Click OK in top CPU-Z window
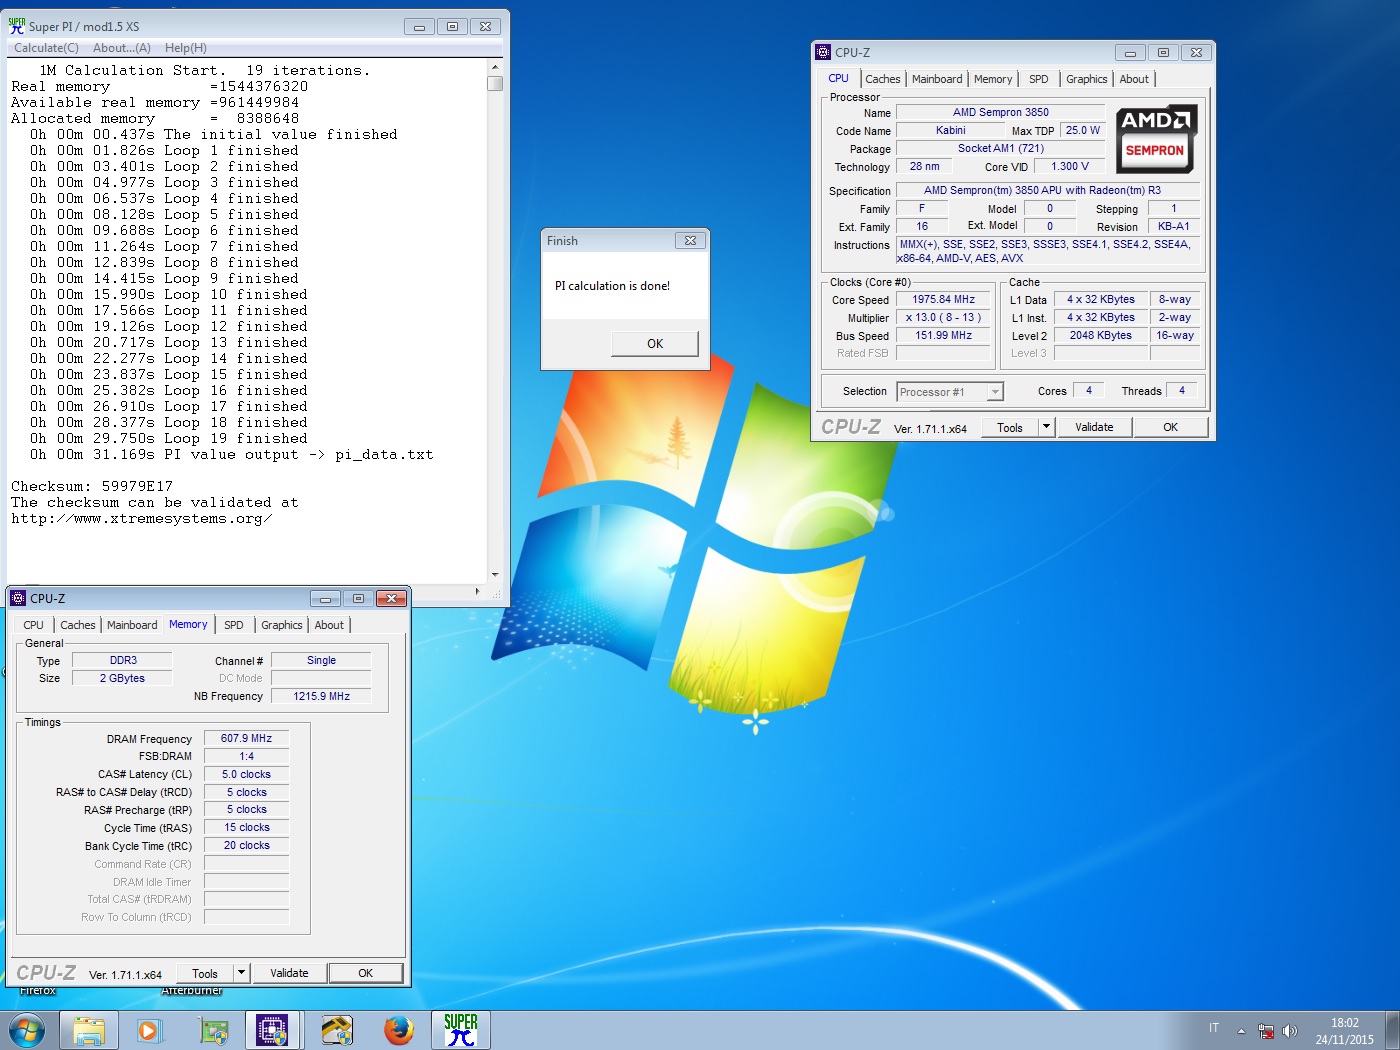Screen dimensions: 1400x1050 pyautogui.click(x=1170, y=427)
